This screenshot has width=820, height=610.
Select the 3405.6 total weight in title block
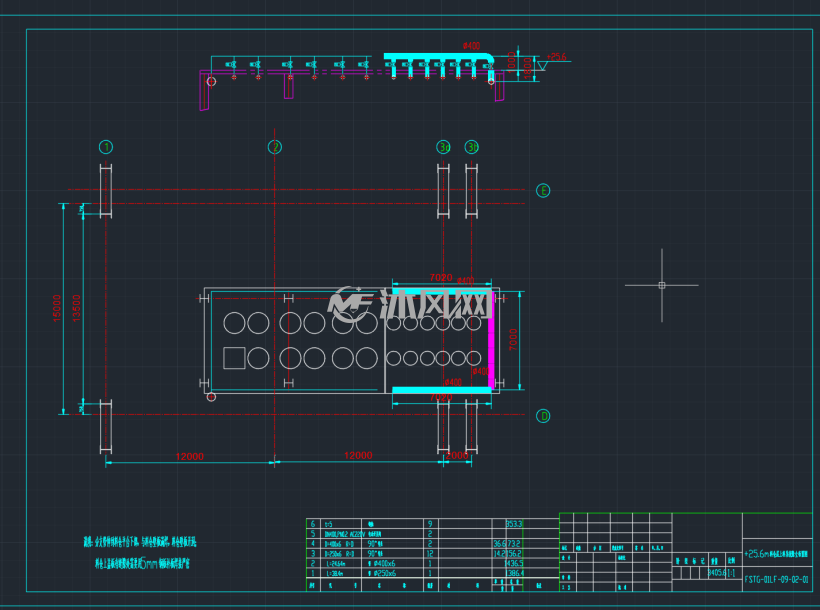715,573
